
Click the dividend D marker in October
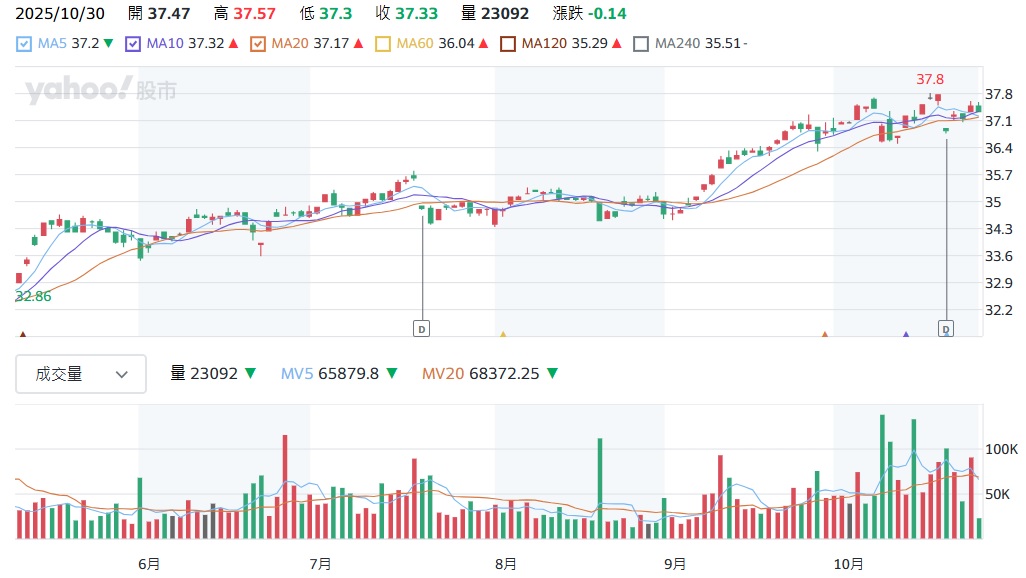pyautogui.click(x=946, y=328)
